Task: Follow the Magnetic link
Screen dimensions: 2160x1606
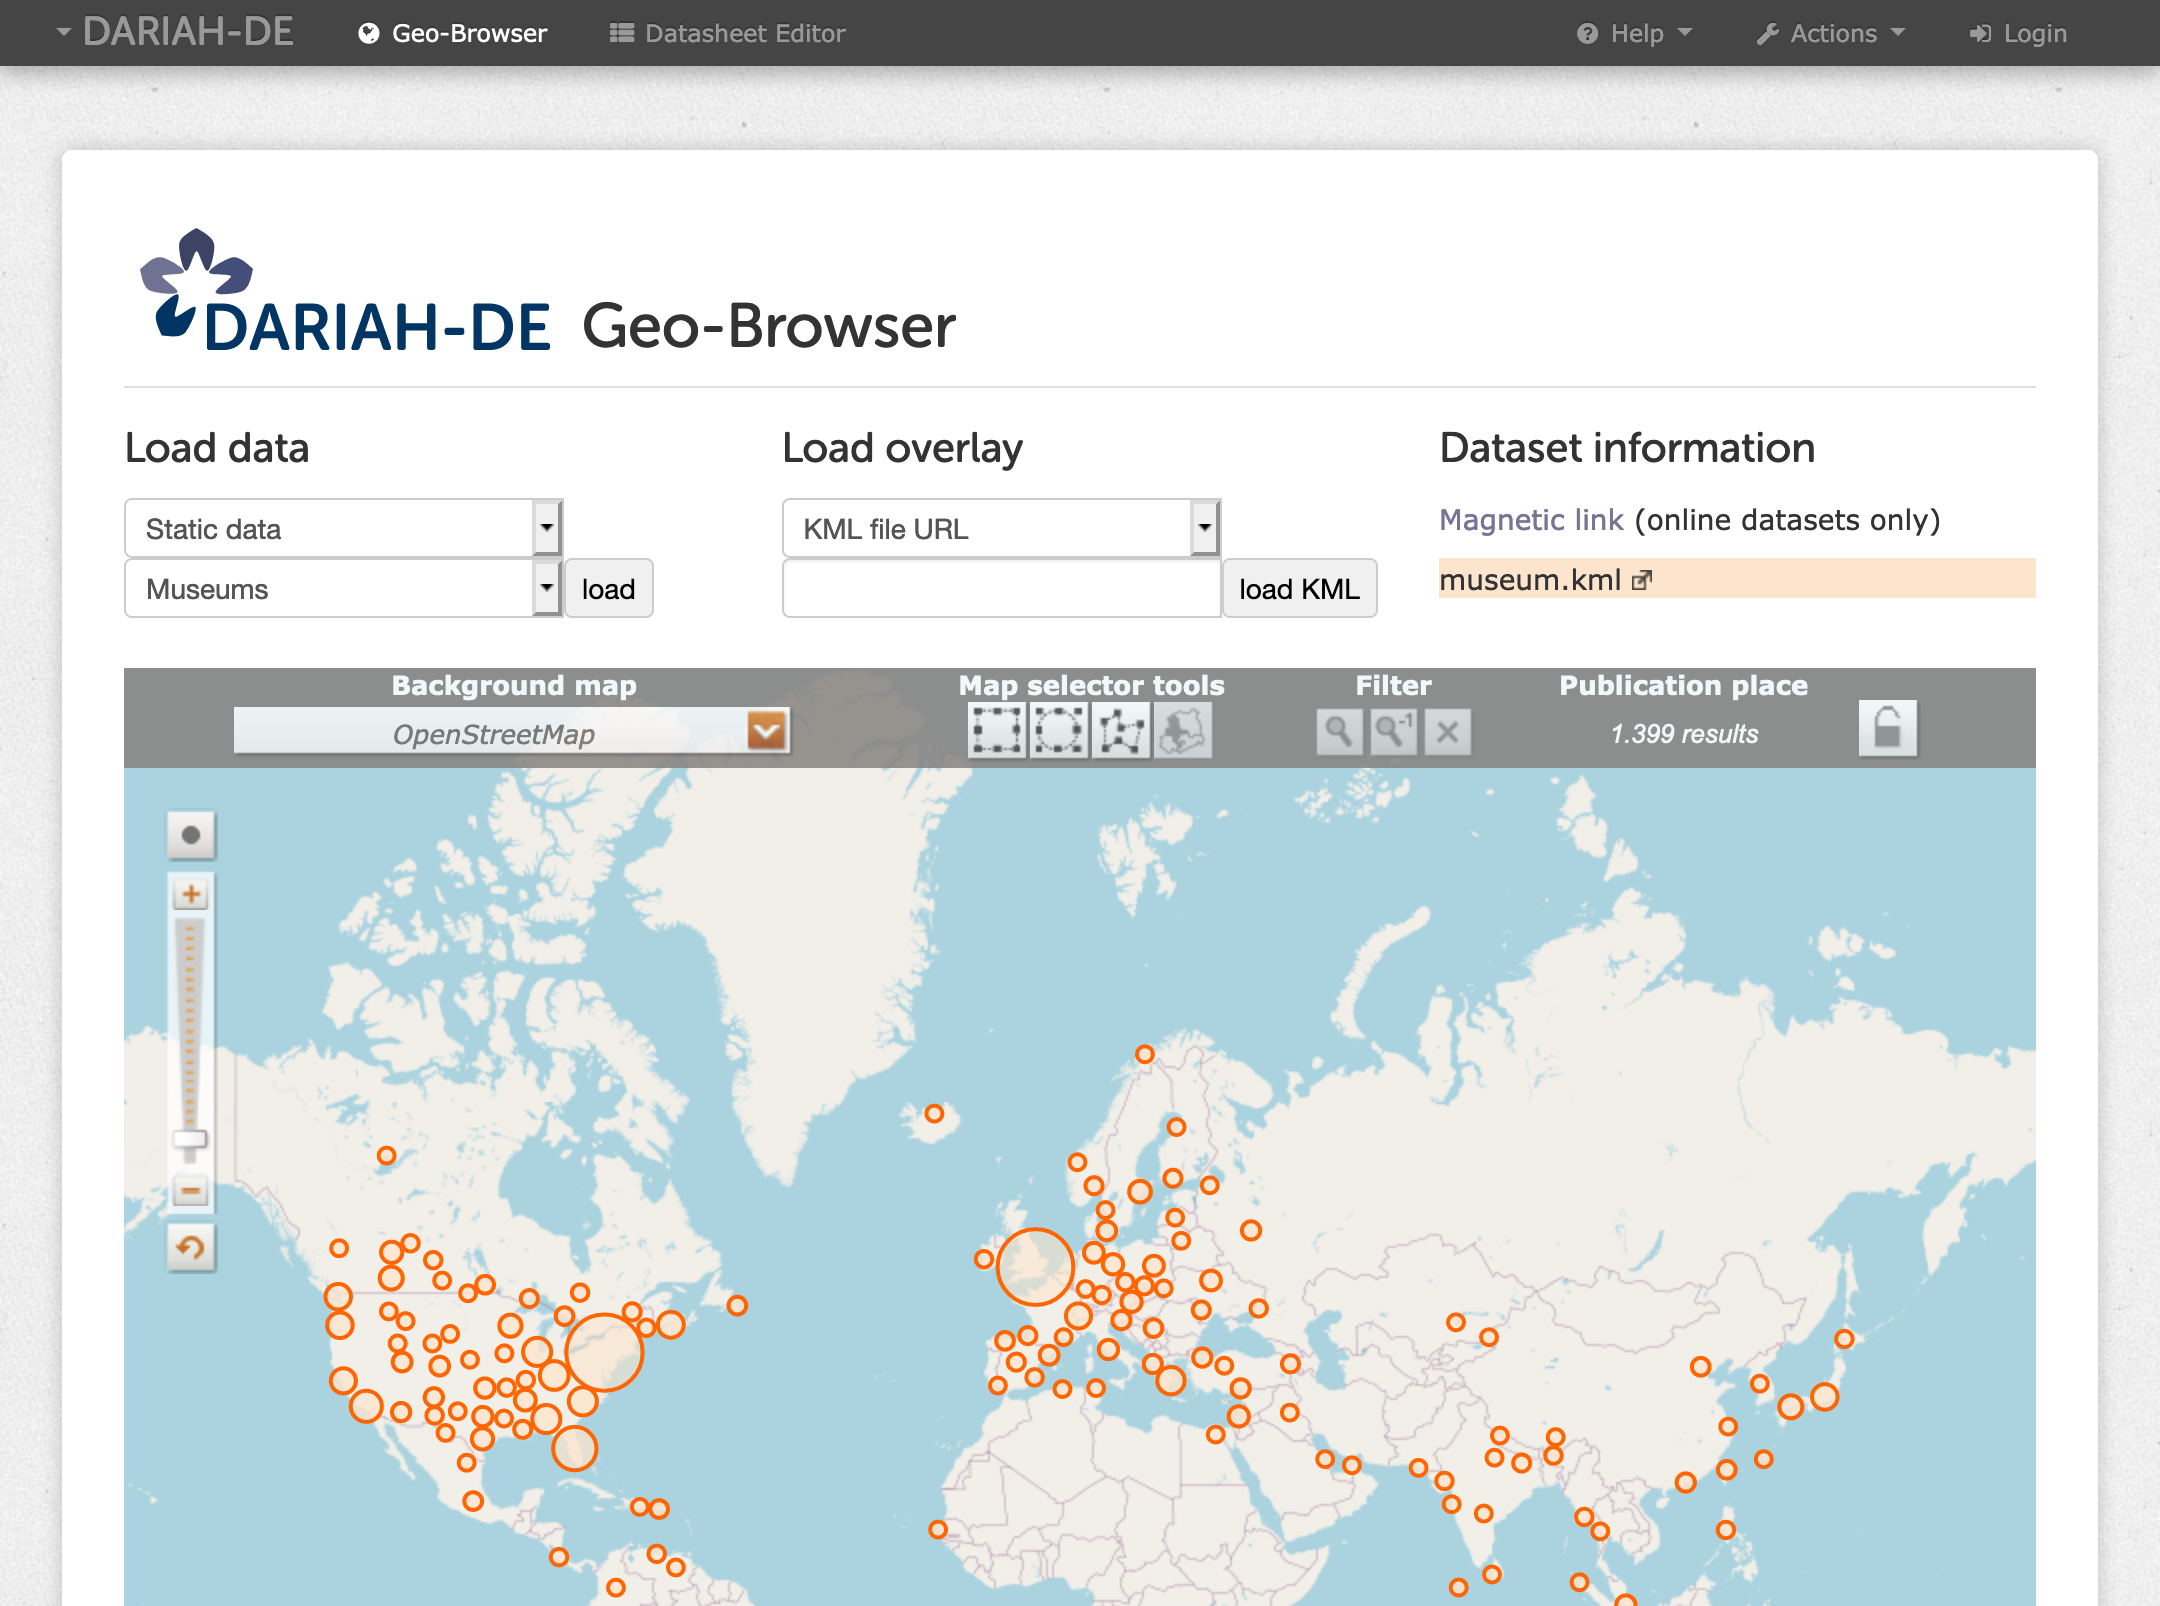Action: pyautogui.click(x=1531, y=520)
